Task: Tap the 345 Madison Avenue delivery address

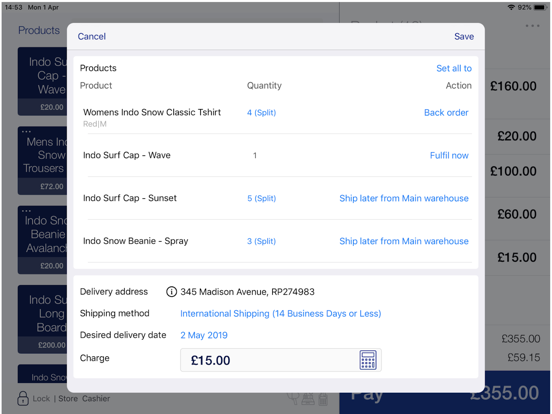Action: (247, 291)
